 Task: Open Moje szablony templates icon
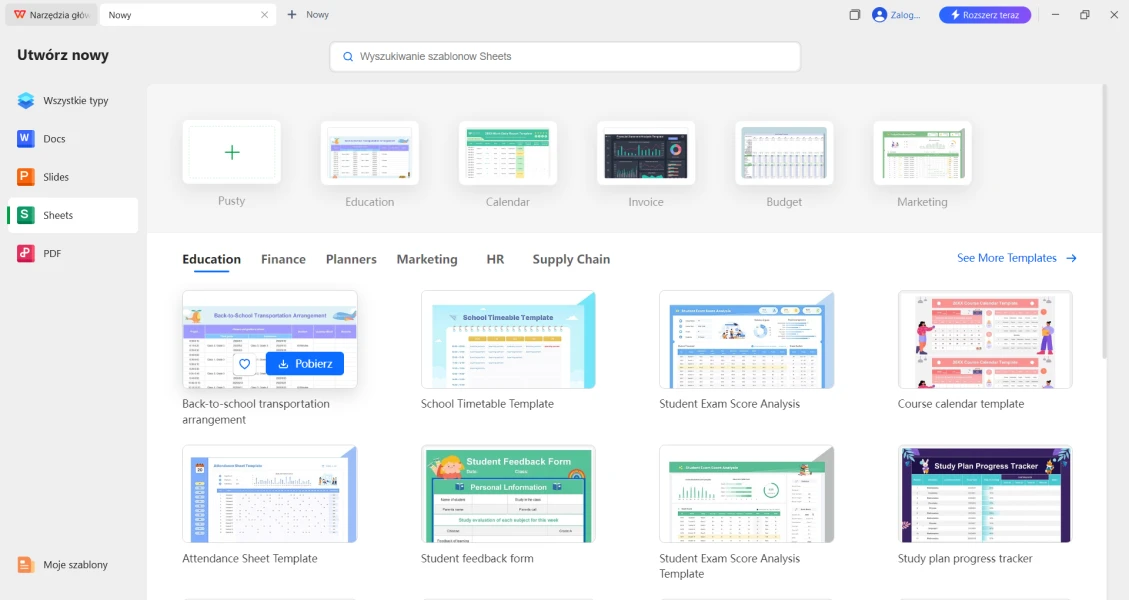26,565
